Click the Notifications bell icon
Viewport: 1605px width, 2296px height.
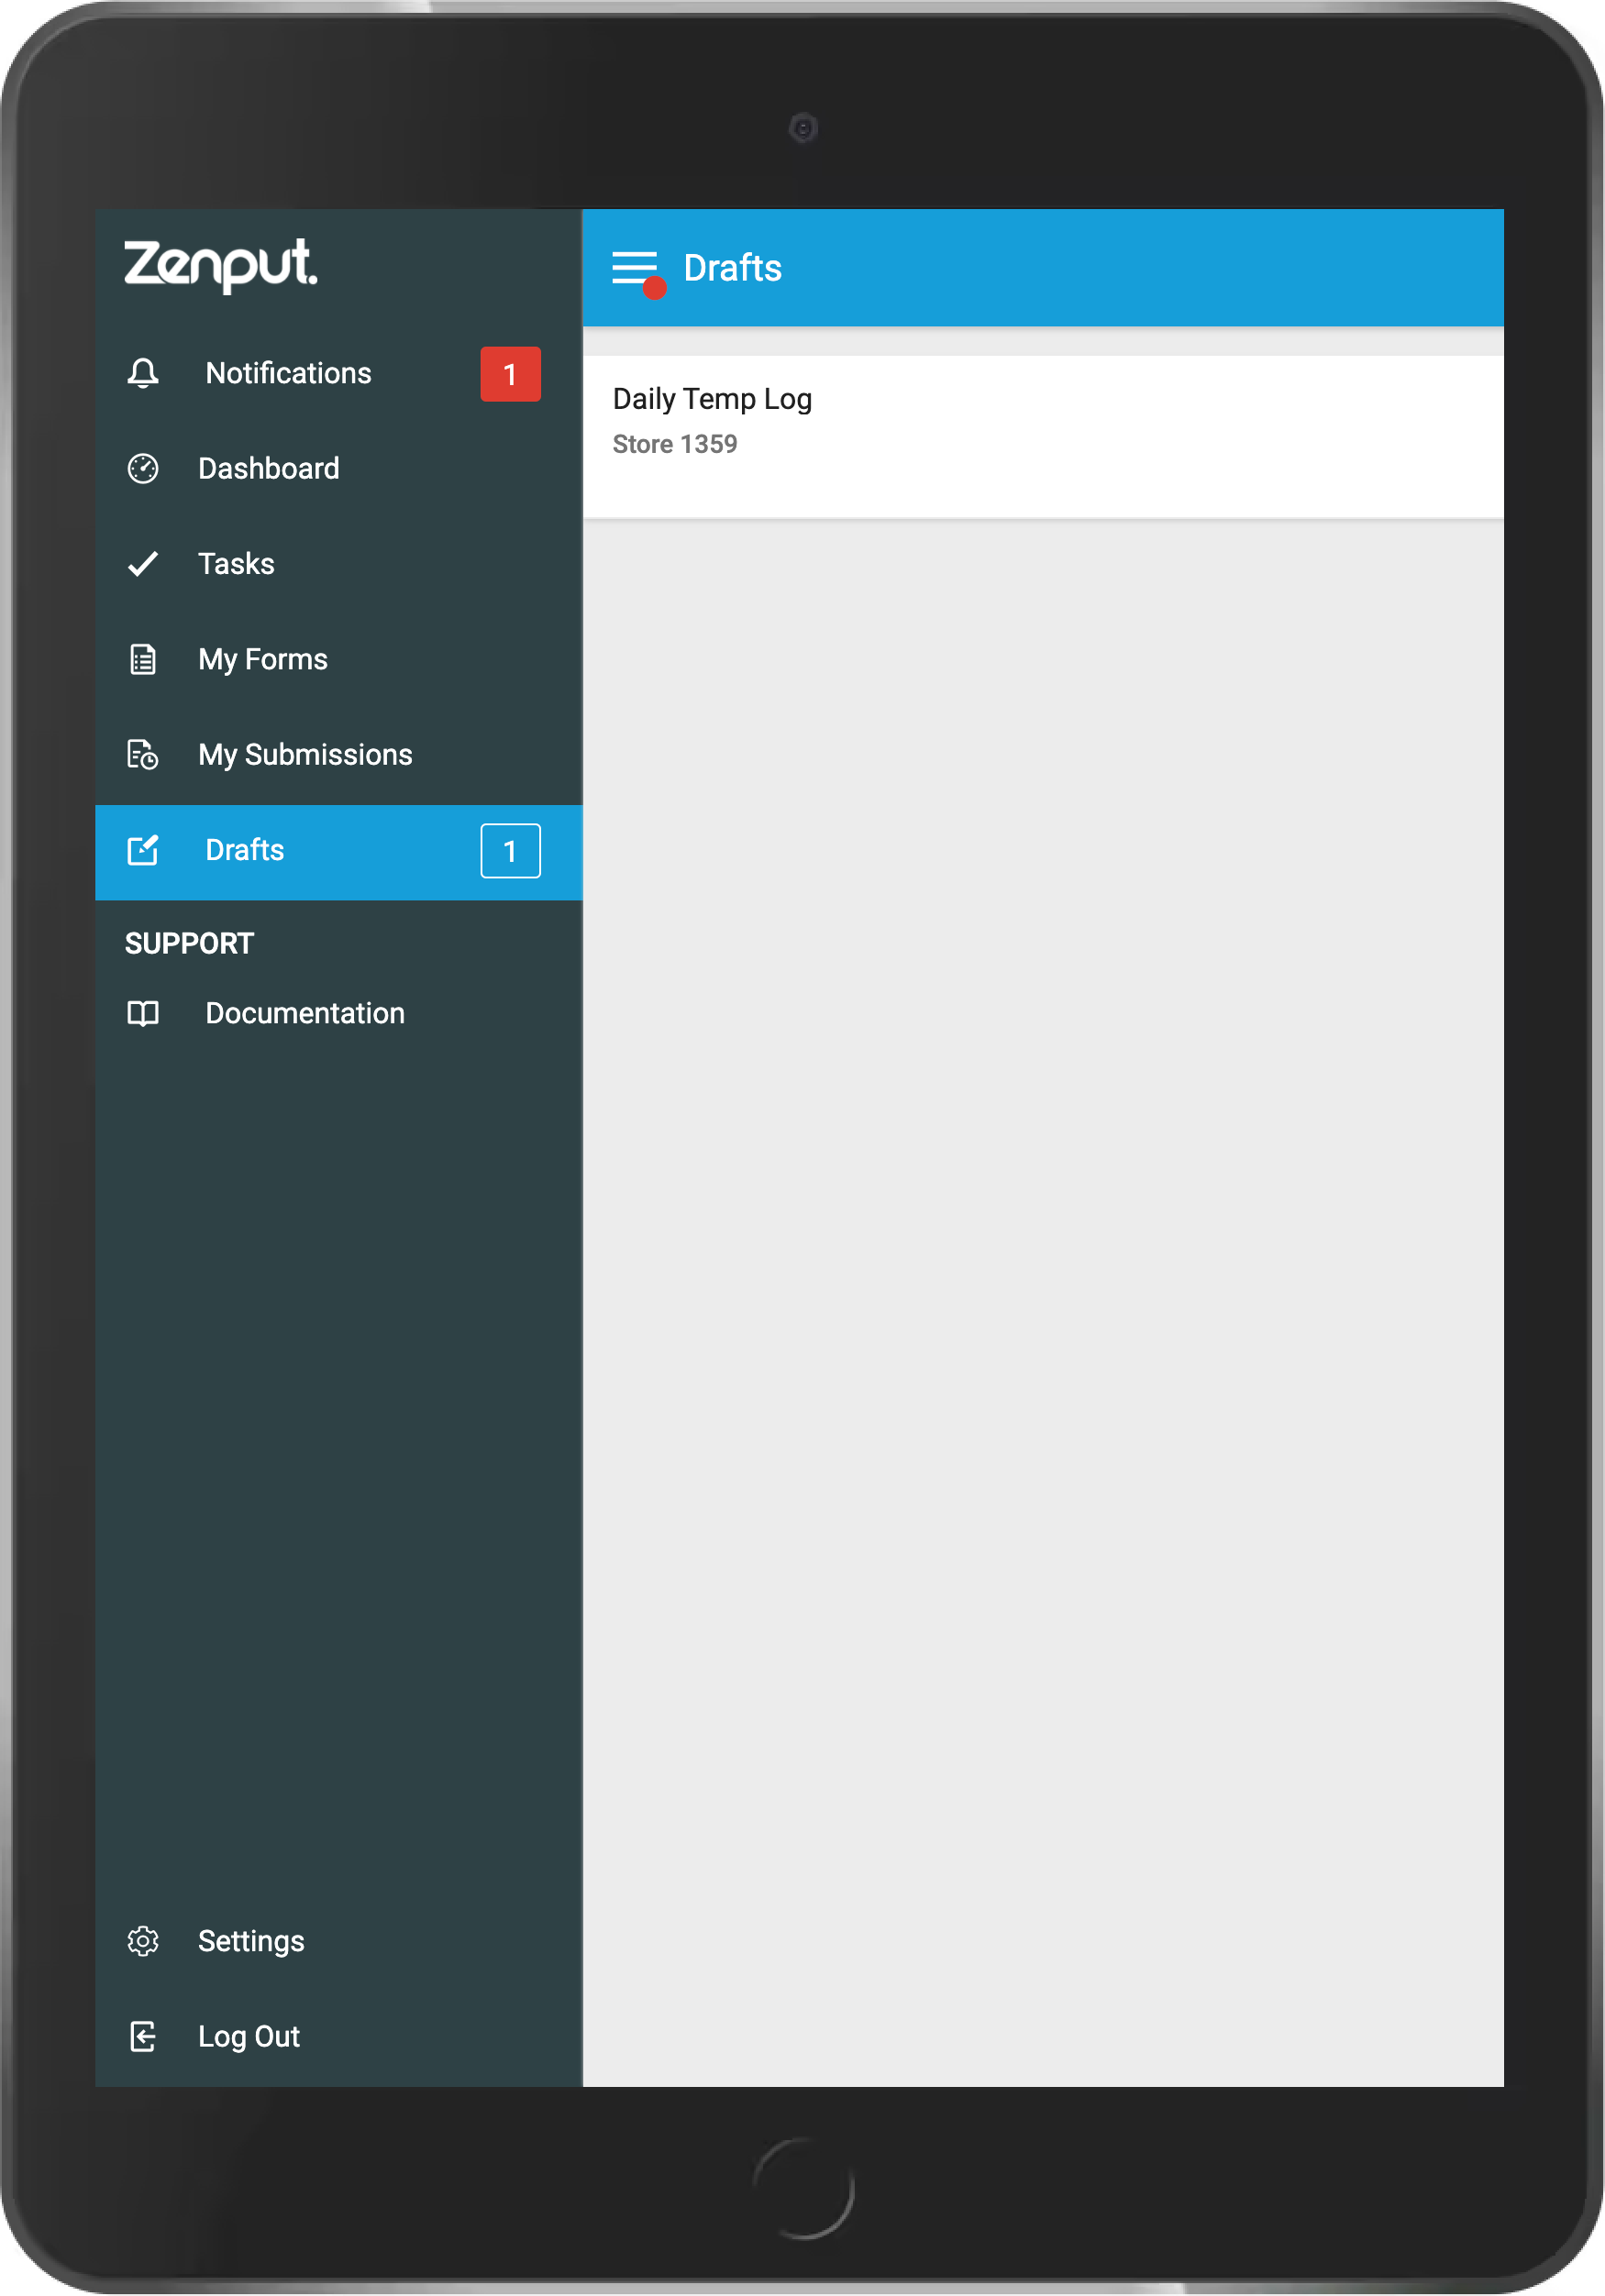pos(143,373)
